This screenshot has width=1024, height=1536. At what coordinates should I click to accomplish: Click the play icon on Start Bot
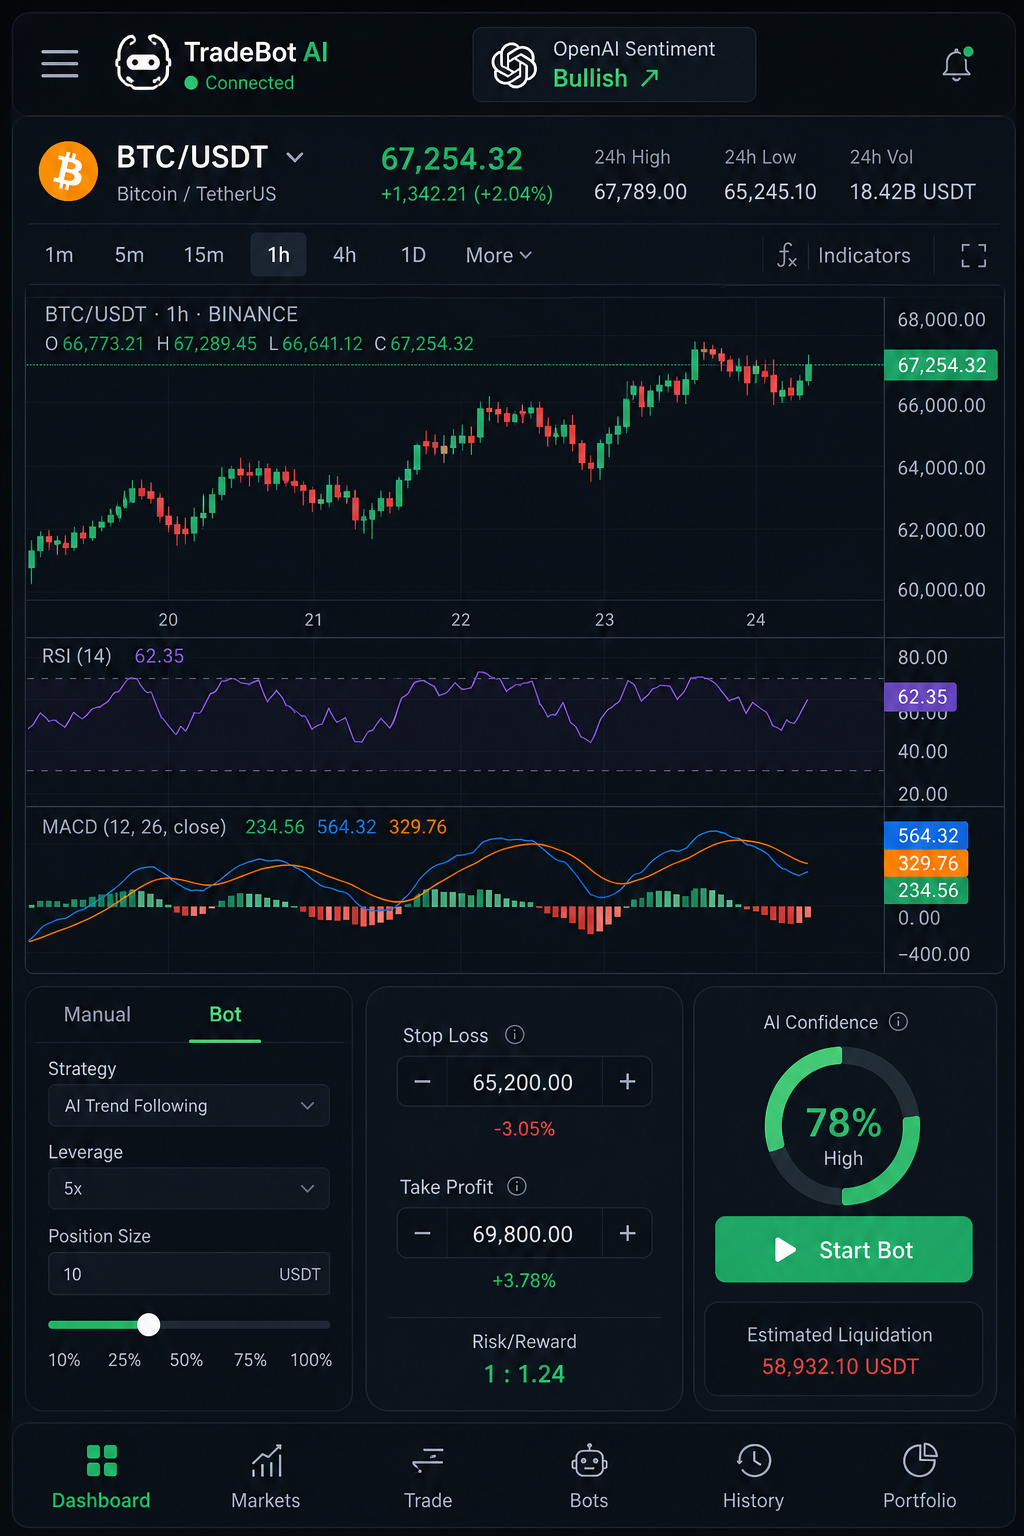tap(786, 1250)
